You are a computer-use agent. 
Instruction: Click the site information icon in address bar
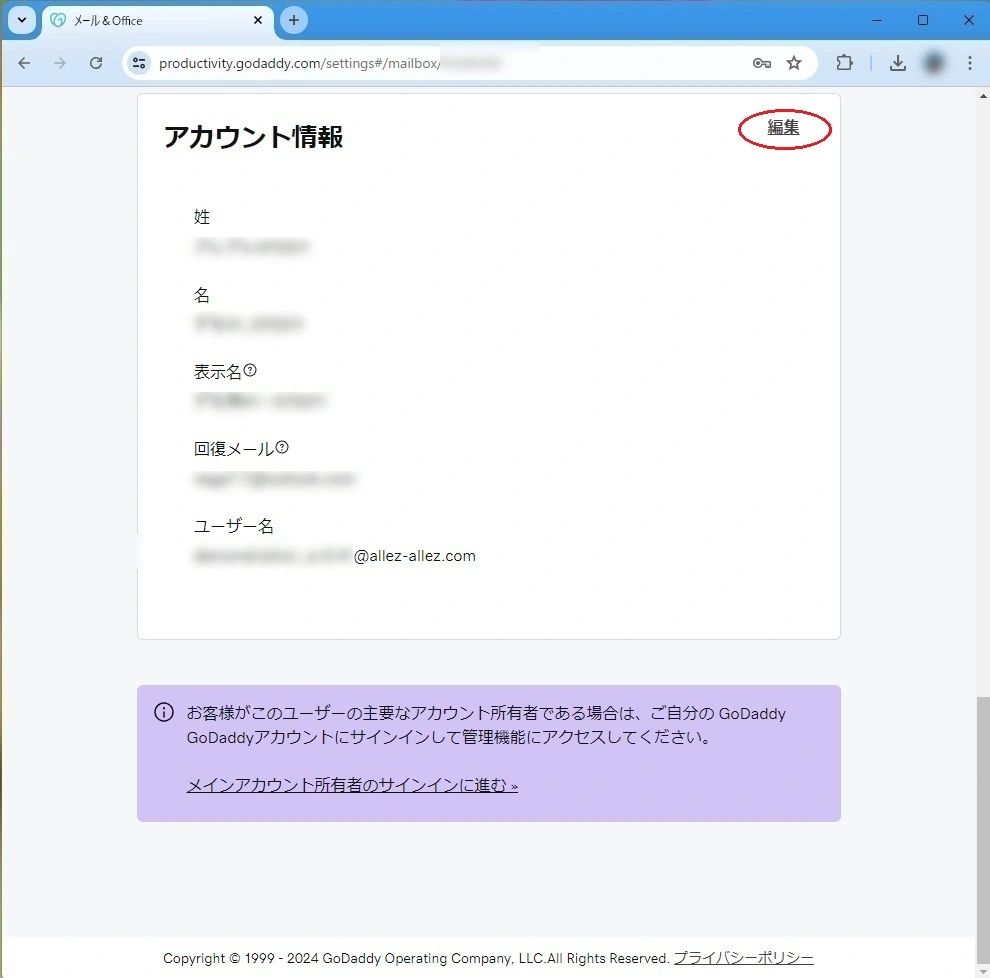tap(140, 63)
